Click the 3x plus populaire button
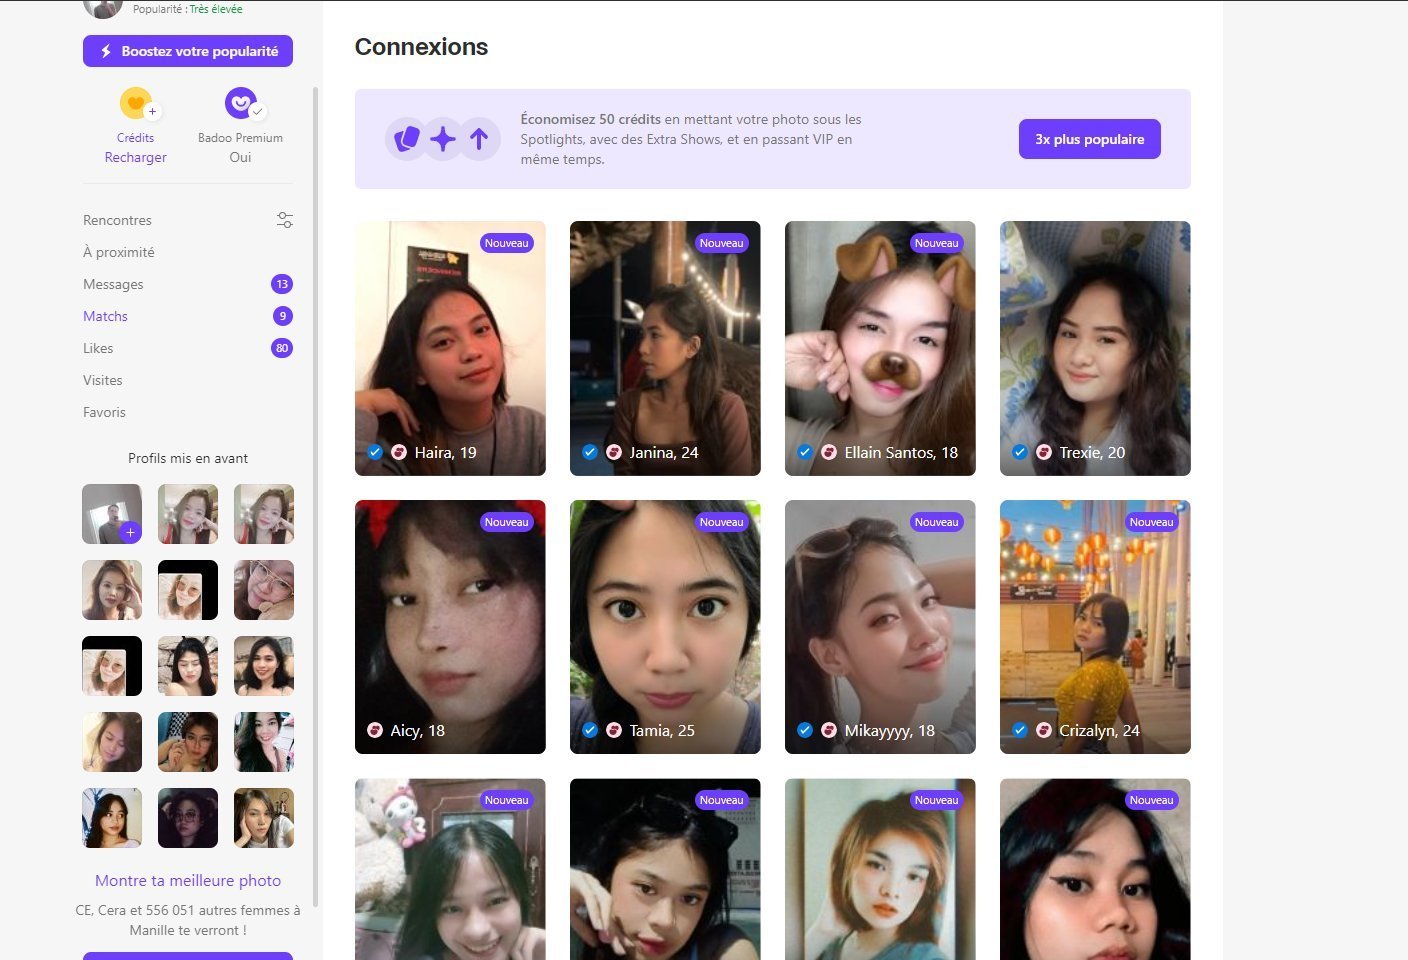This screenshot has width=1408, height=960. pyautogui.click(x=1089, y=139)
